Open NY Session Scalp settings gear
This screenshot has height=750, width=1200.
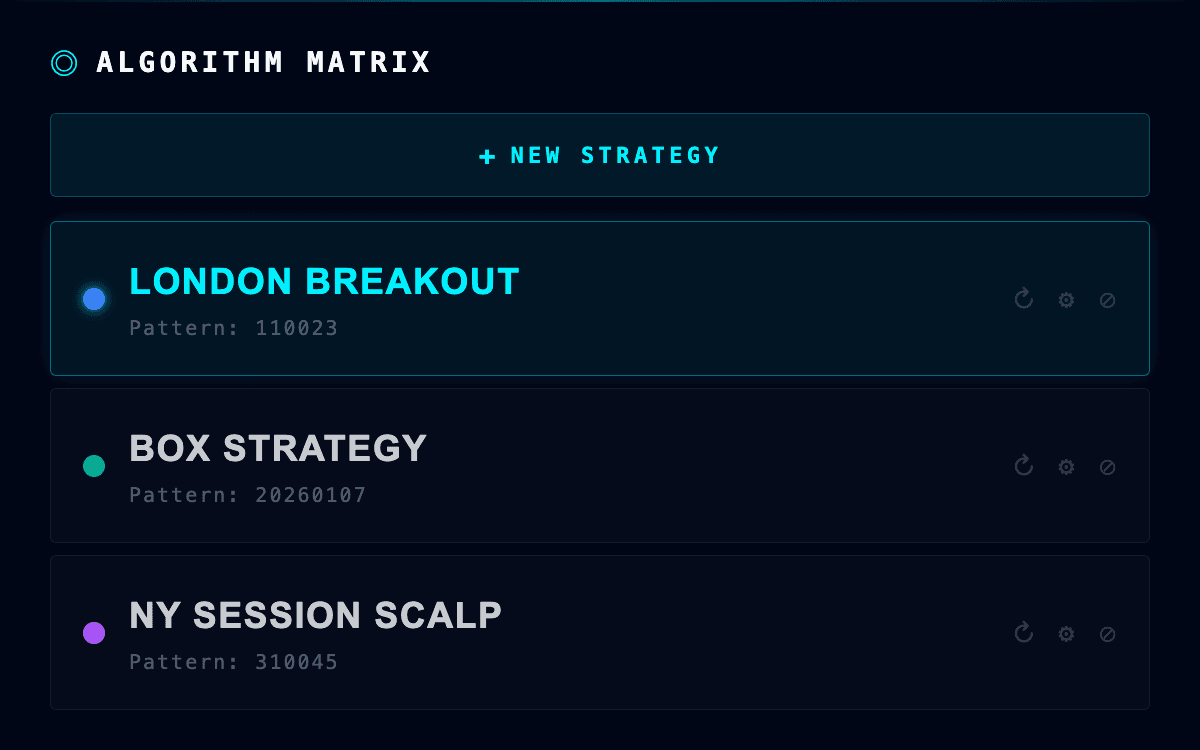click(x=1066, y=634)
